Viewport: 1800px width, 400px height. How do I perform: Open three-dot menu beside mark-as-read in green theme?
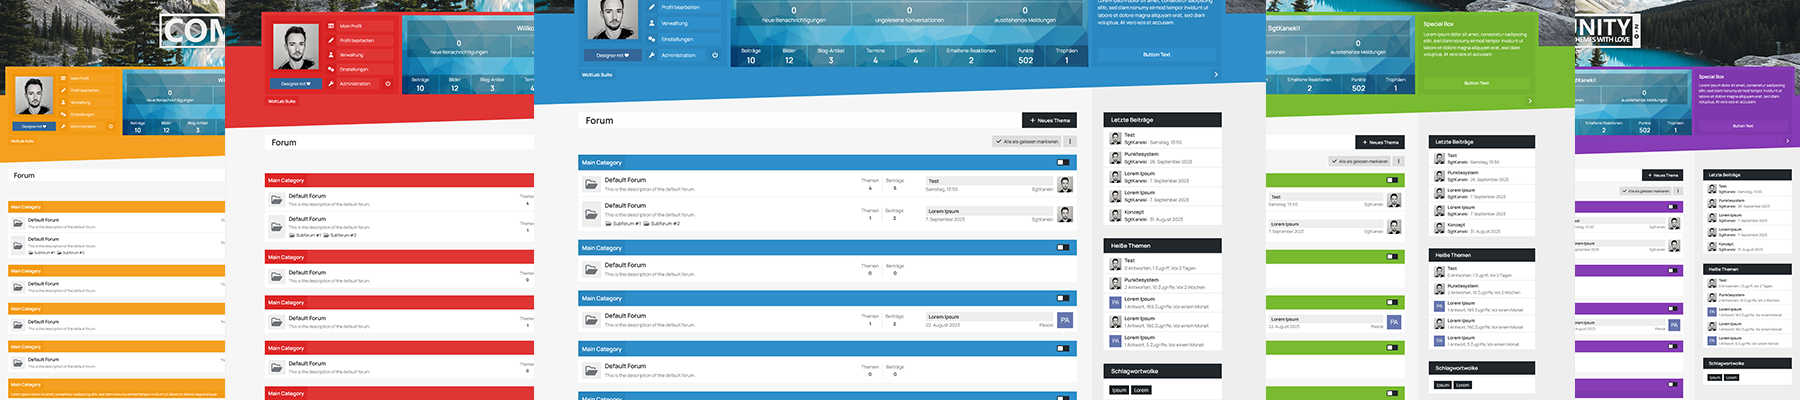1398,161
